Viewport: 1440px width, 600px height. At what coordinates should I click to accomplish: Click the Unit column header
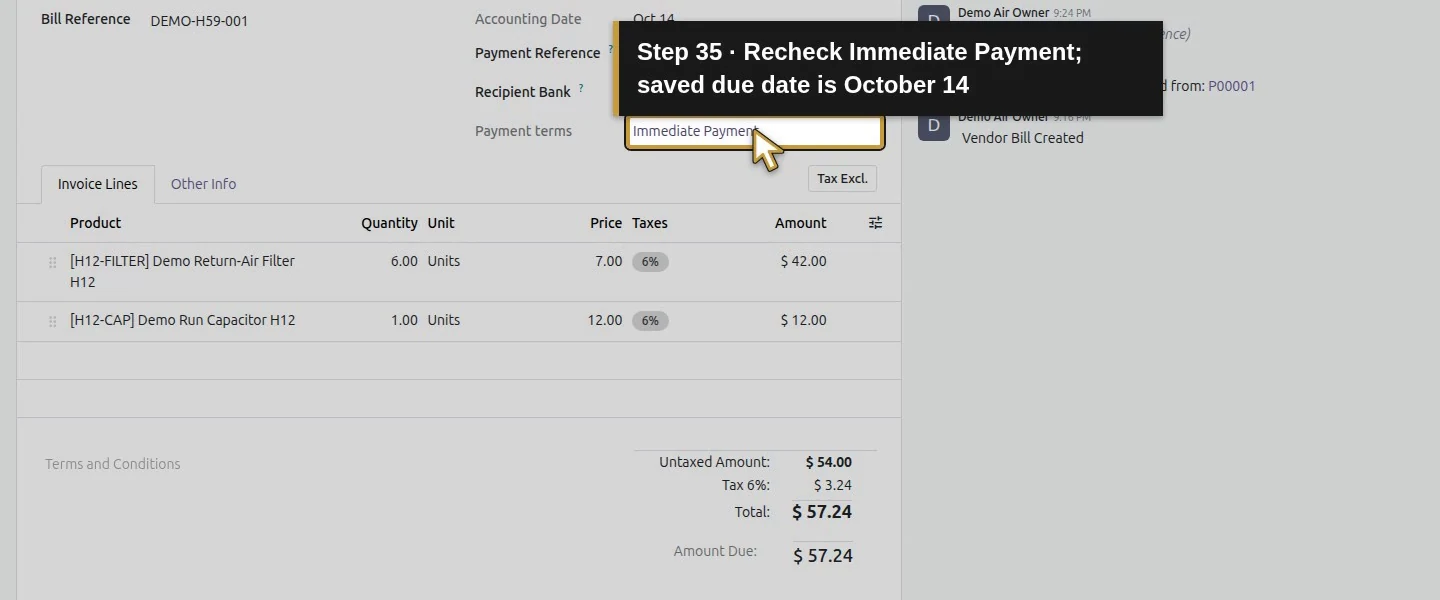tap(441, 223)
